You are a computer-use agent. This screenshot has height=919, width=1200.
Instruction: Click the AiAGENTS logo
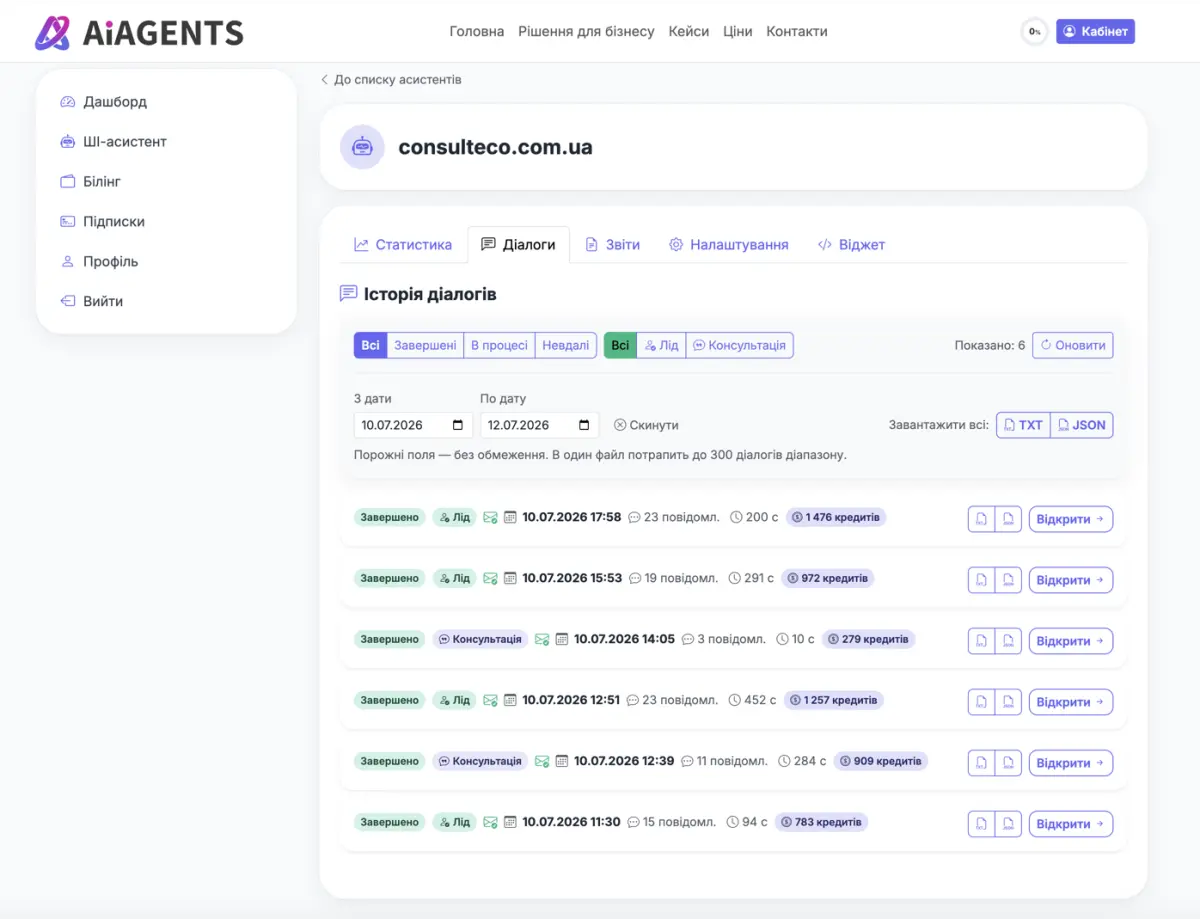click(139, 33)
